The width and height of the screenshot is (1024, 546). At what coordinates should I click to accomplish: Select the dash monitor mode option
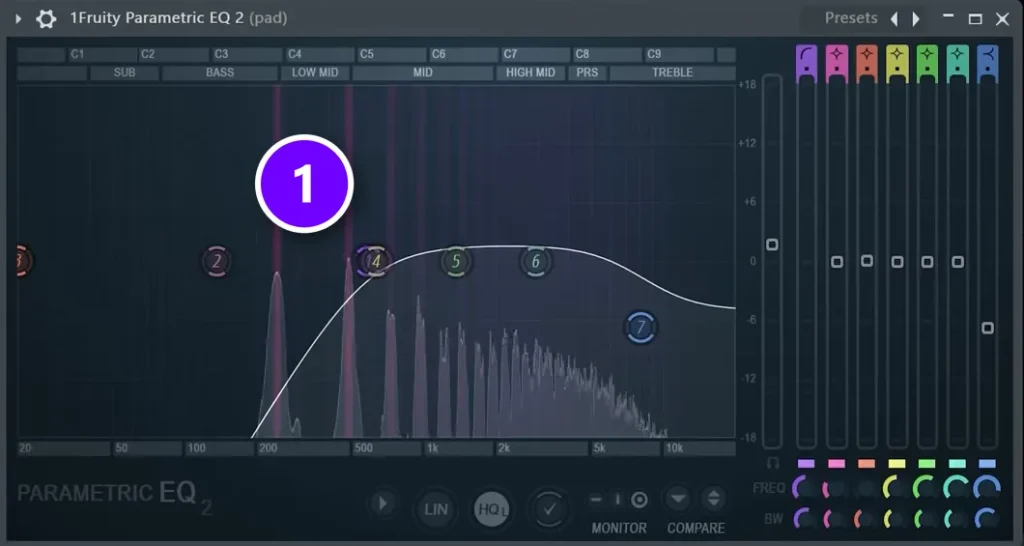click(x=596, y=500)
